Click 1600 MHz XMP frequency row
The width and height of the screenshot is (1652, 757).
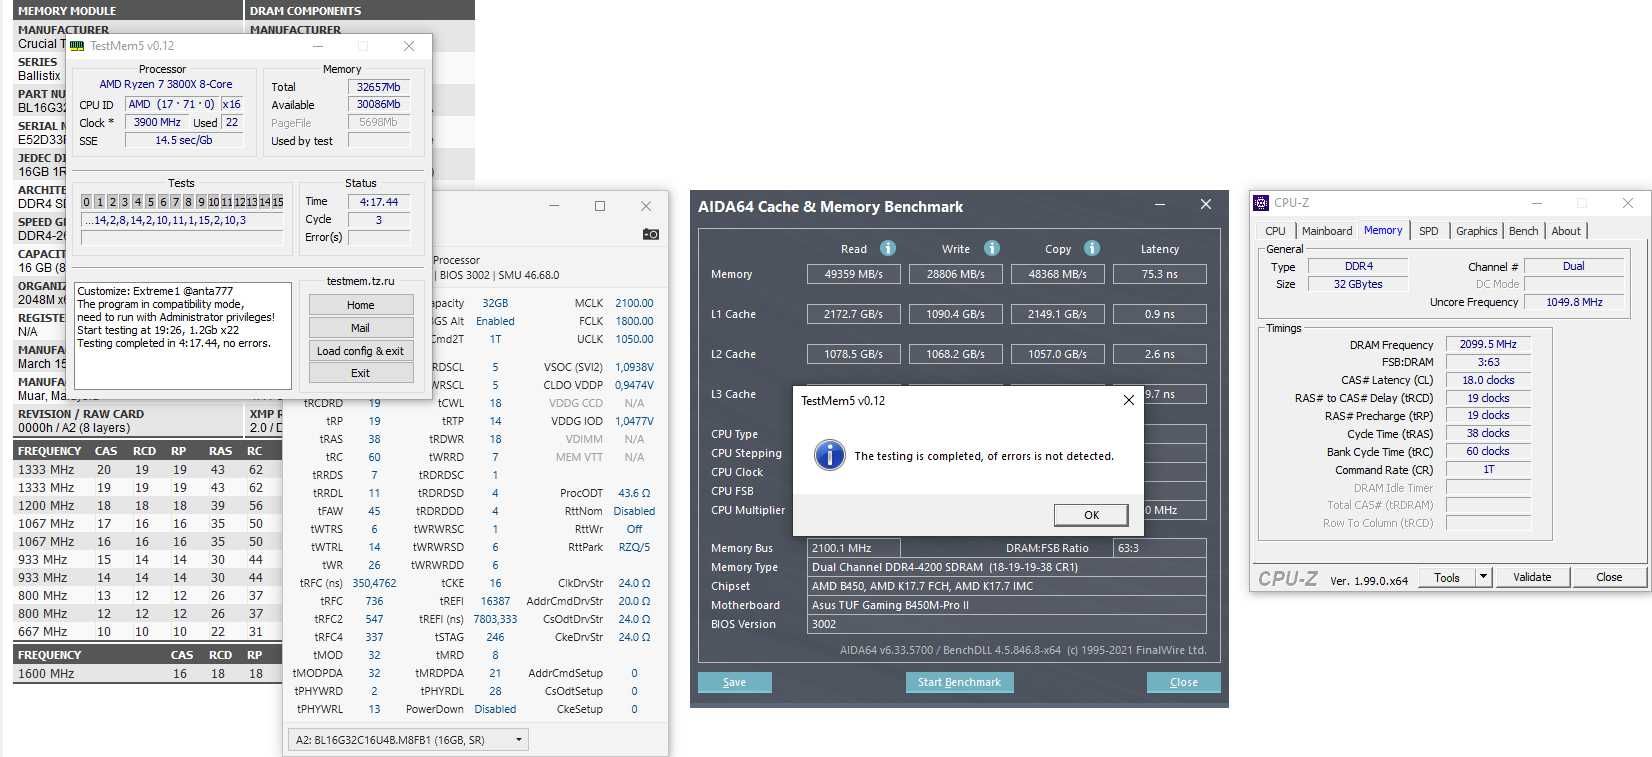(x=150, y=673)
